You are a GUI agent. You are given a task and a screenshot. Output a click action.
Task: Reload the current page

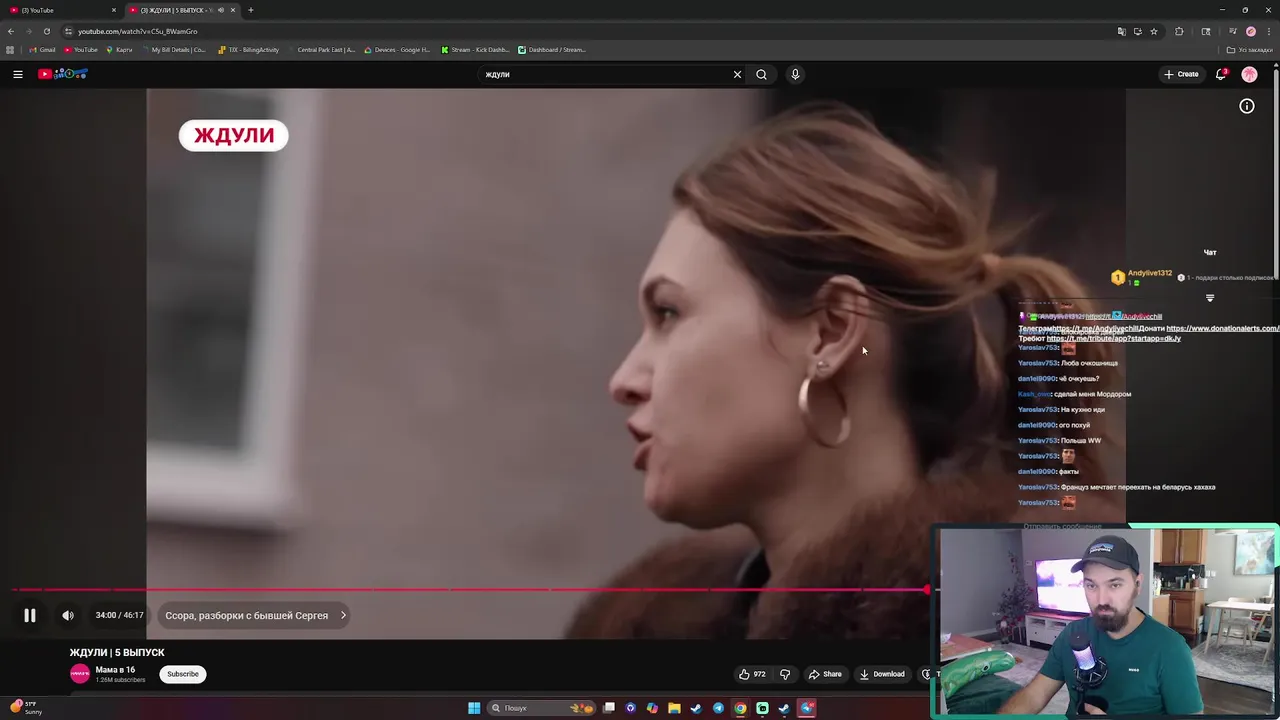click(46, 31)
